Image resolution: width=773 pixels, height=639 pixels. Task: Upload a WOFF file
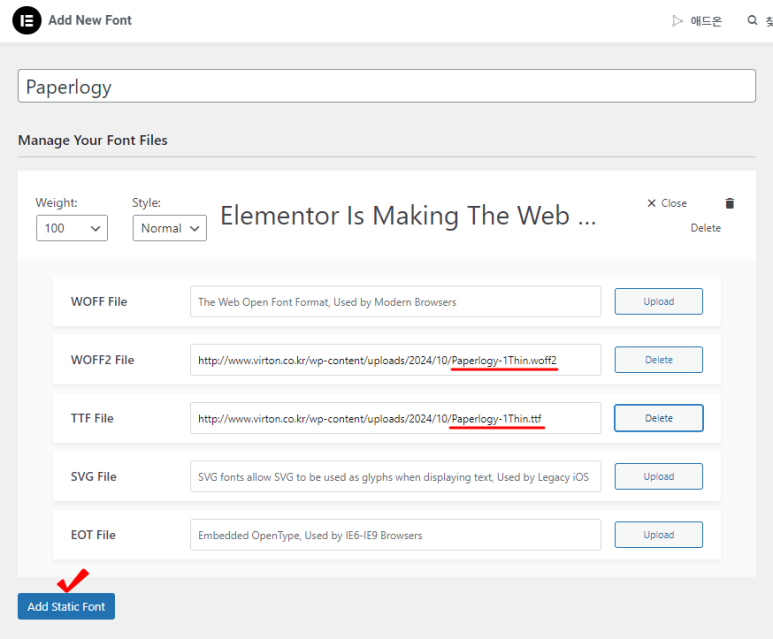(x=659, y=301)
